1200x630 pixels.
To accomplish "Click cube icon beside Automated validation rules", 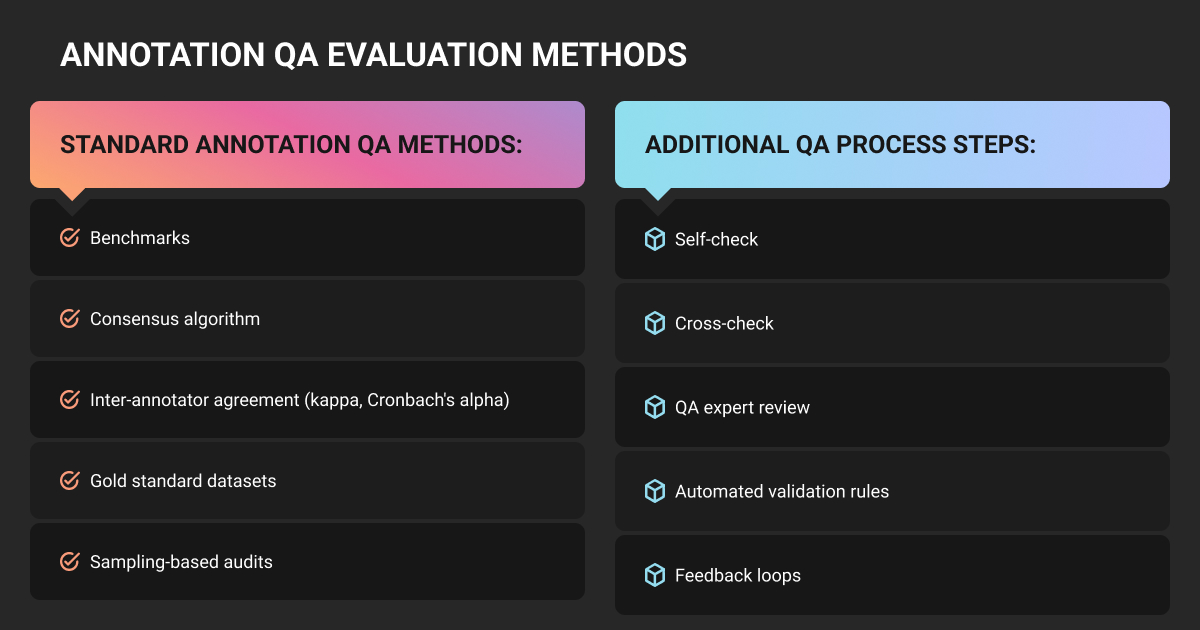I will pos(655,492).
